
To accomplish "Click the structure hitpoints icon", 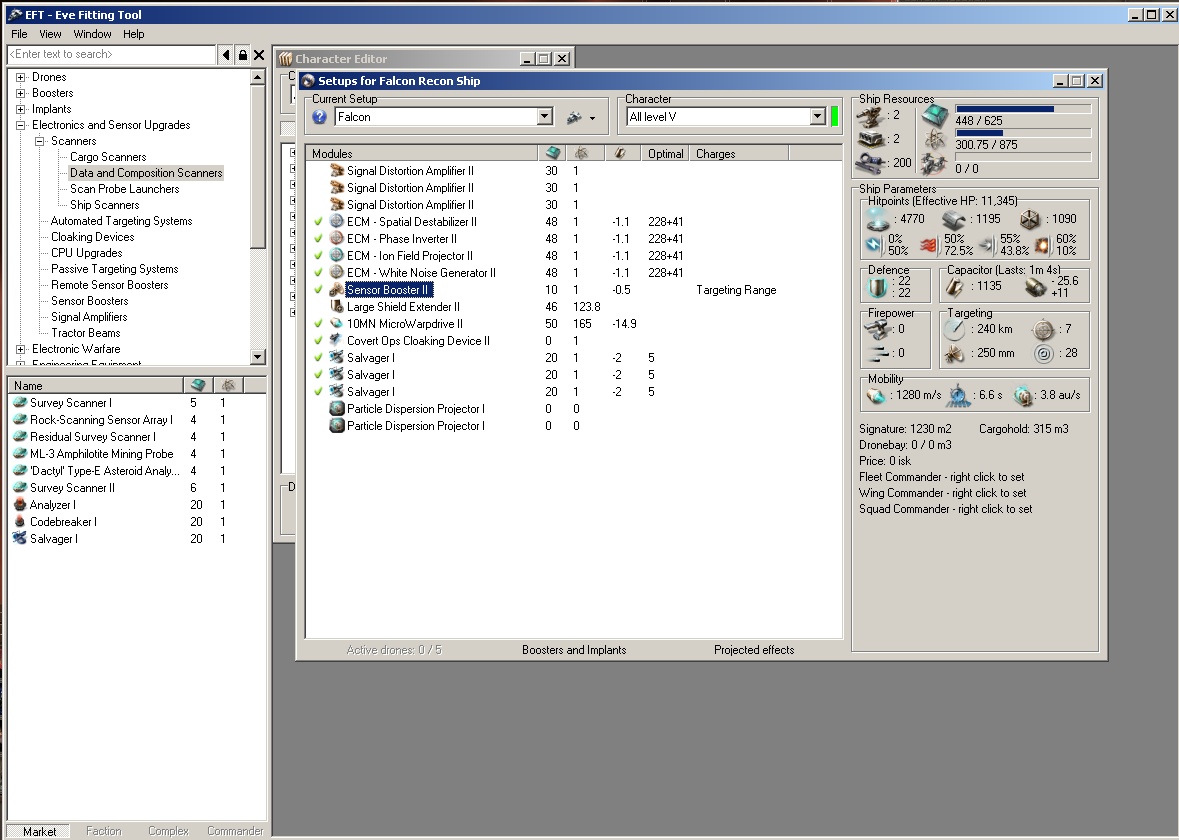I will click(1029, 220).
